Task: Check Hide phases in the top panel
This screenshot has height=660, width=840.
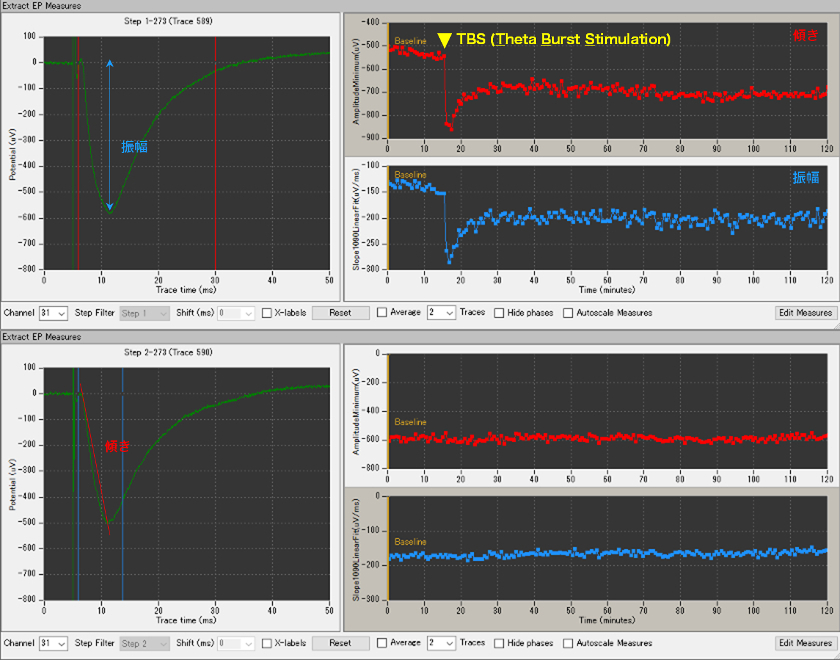Action: tap(499, 313)
